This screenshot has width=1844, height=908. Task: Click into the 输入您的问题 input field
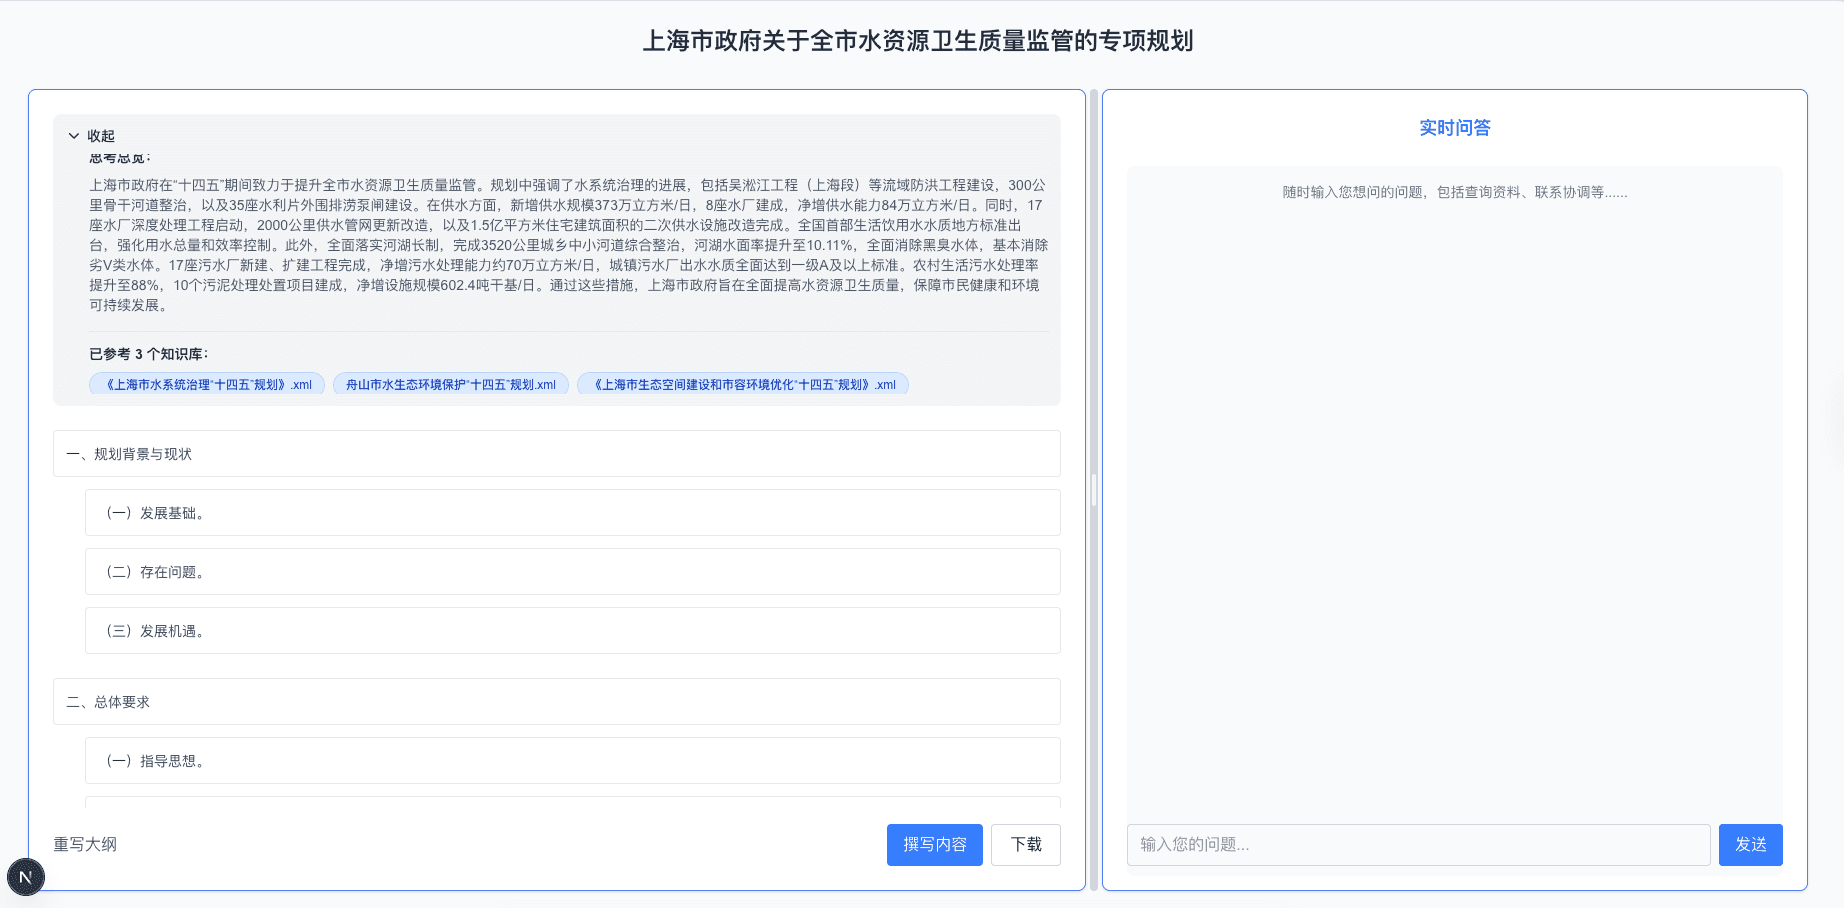coord(1418,845)
